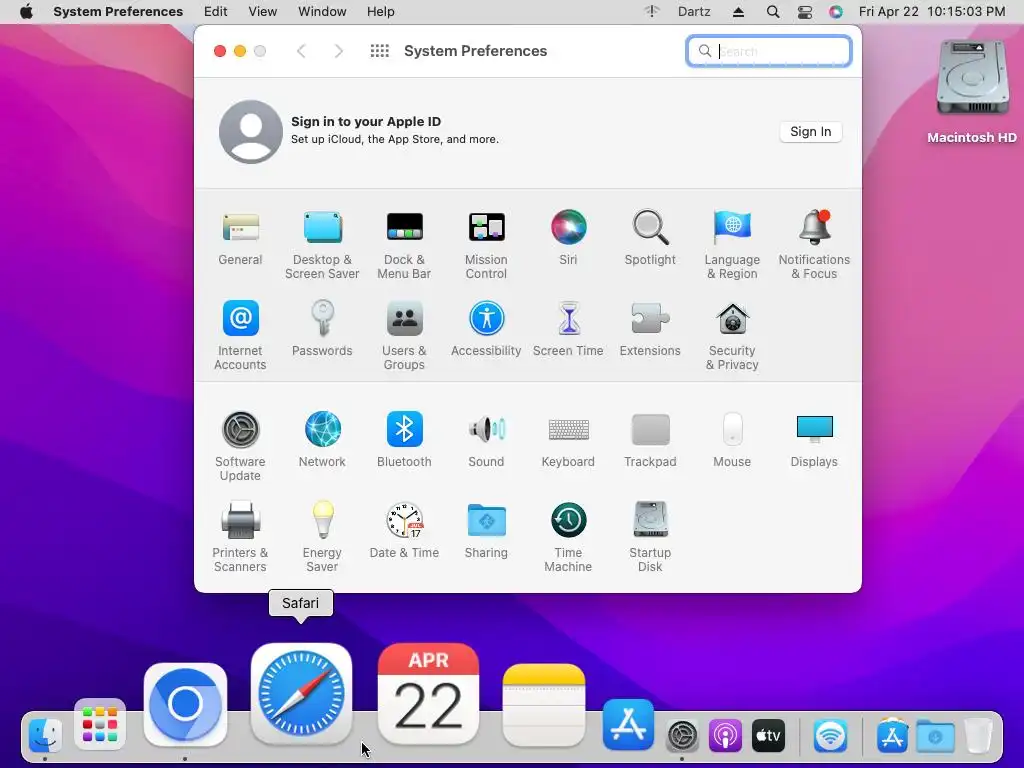Show all preferences grid button
The width and height of the screenshot is (1024, 768).
click(379, 51)
